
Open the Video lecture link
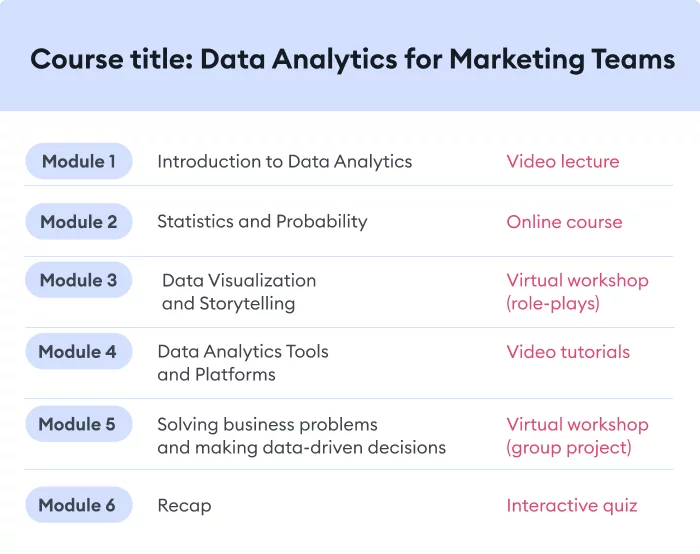pos(562,162)
